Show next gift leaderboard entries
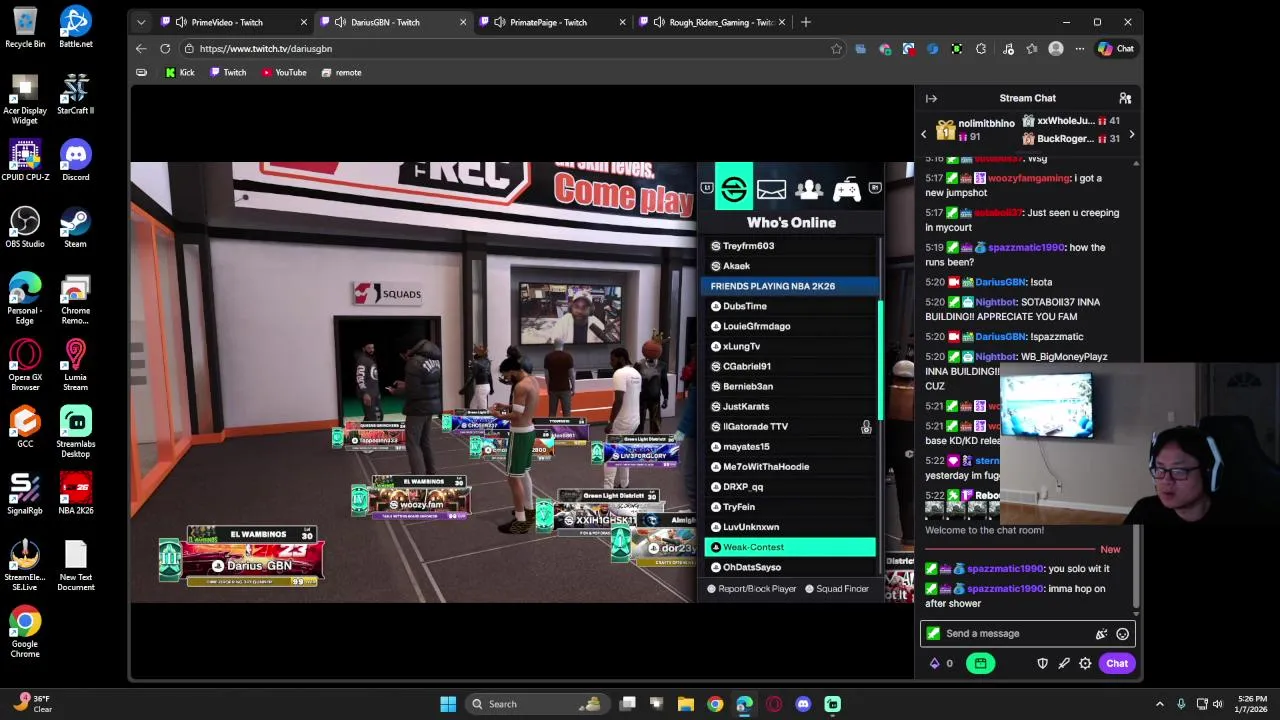The width and height of the screenshot is (1280, 720). coord(1131,134)
